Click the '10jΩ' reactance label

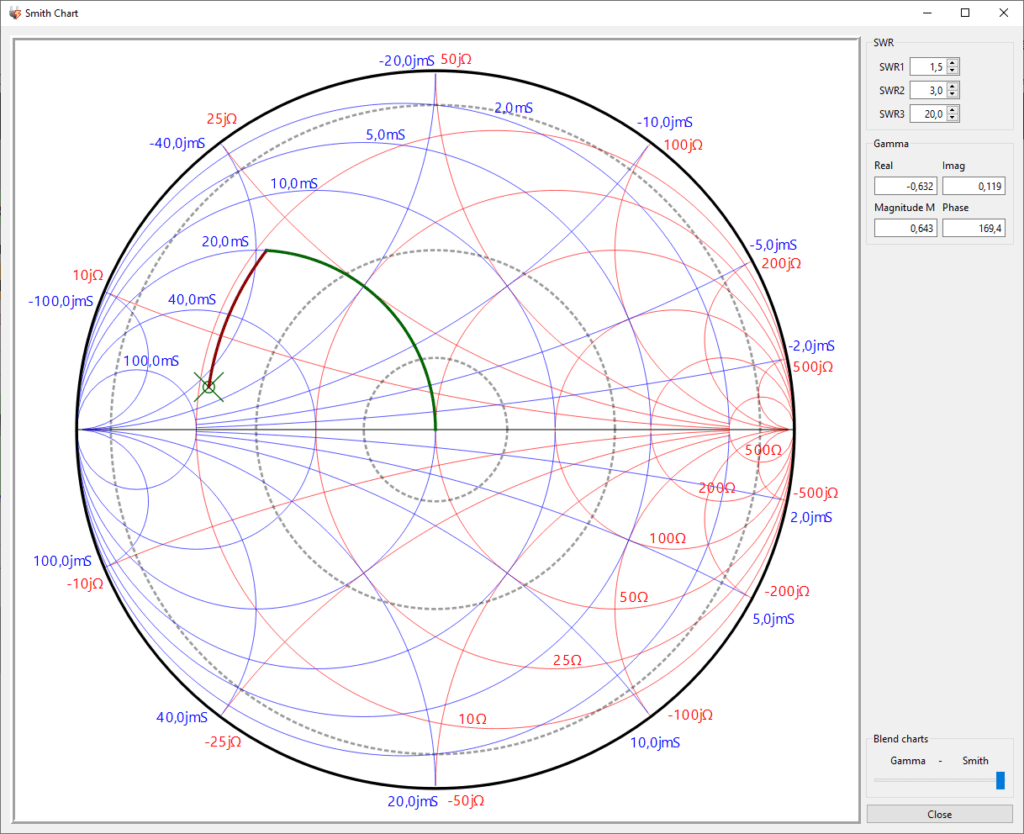tap(88, 275)
